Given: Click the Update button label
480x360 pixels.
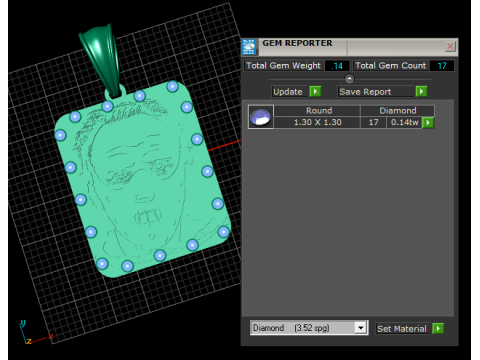Looking at the screenshot, I should (288, 92).
